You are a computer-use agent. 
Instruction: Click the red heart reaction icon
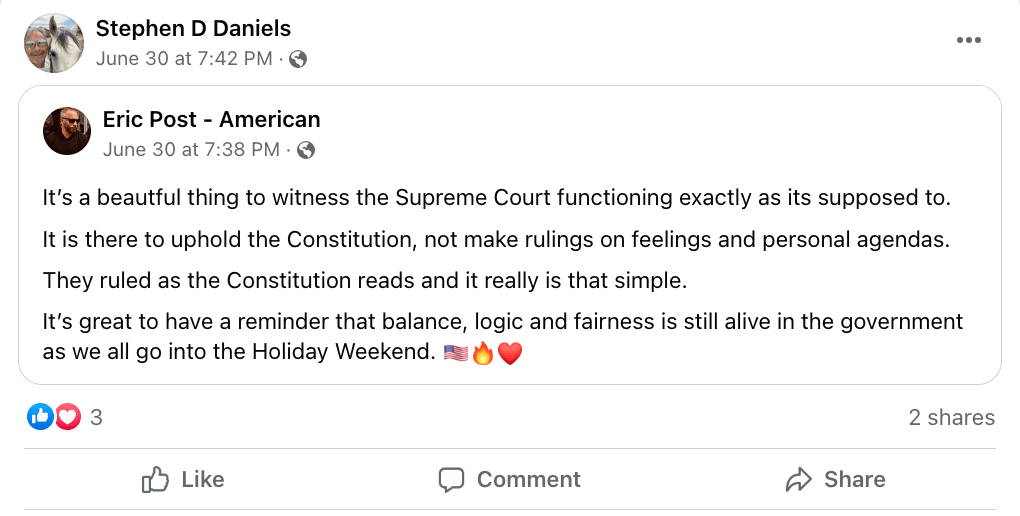(x=68, y=417)
